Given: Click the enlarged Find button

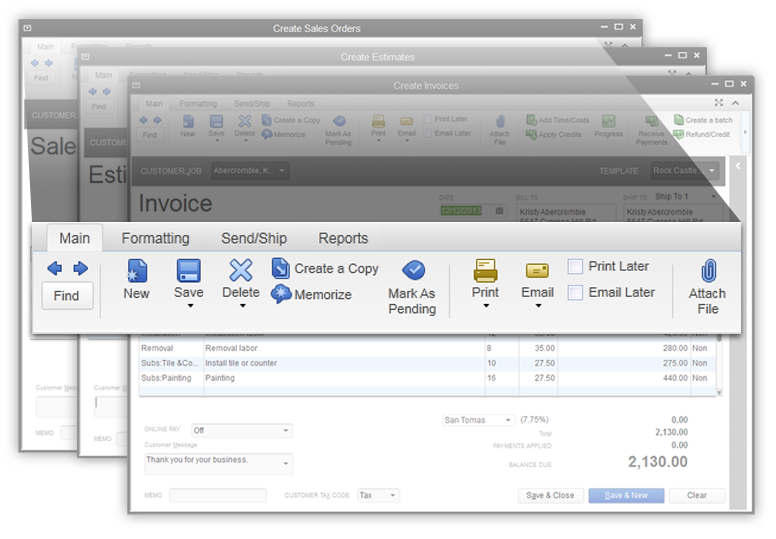Looking at the screenshot, I should click(67, 295).
